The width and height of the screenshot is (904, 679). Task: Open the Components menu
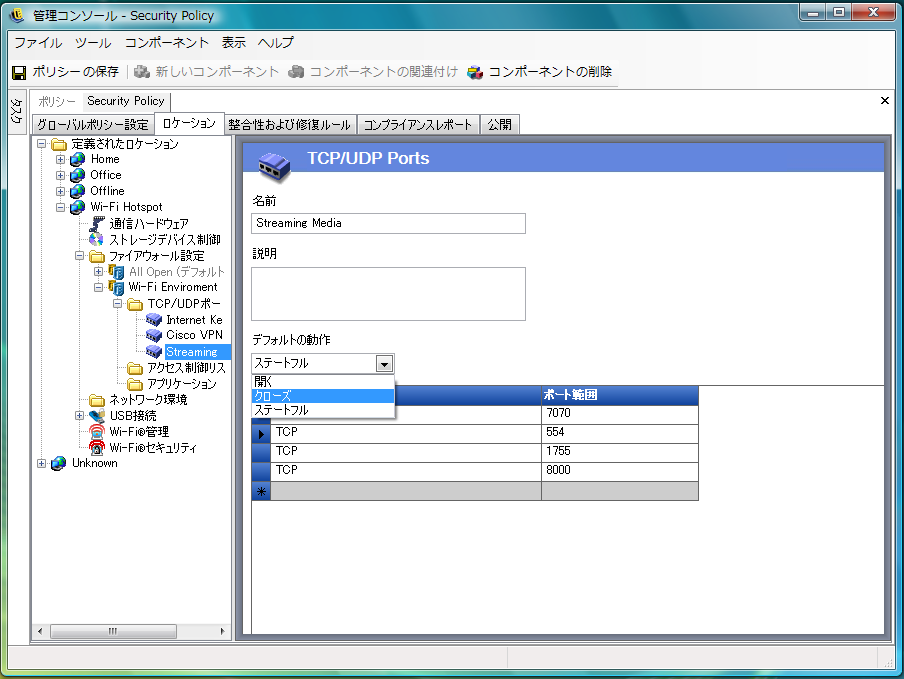click(x=167, y=43)
